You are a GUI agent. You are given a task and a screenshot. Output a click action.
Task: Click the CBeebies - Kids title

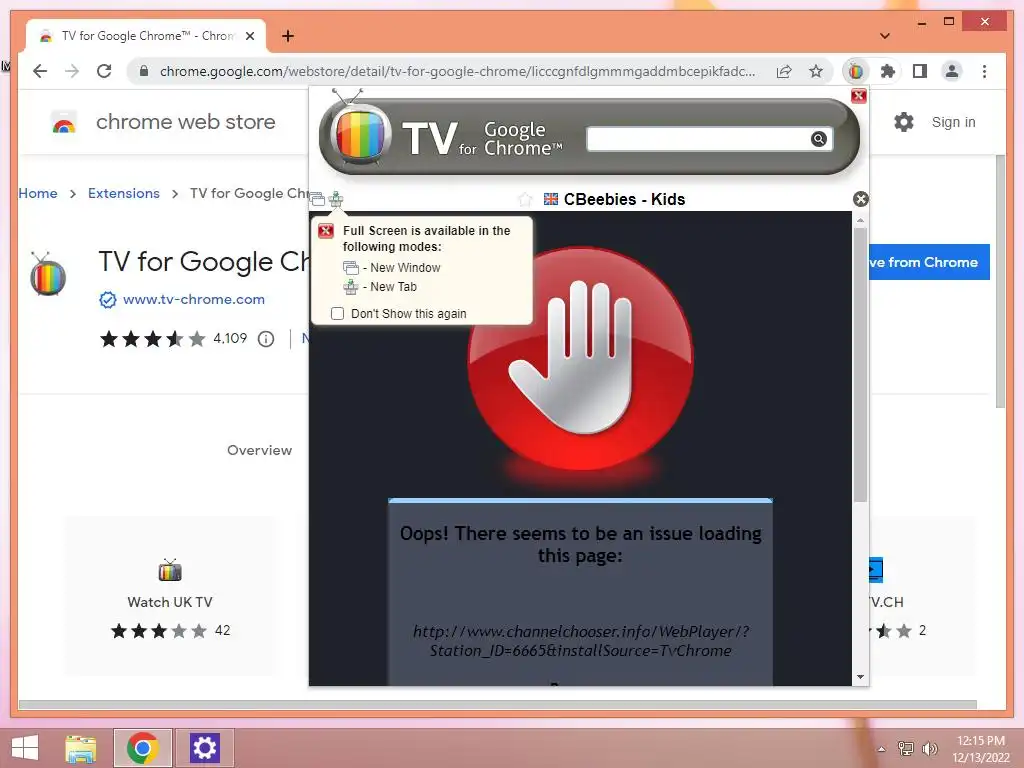click(x=624, y=199)
